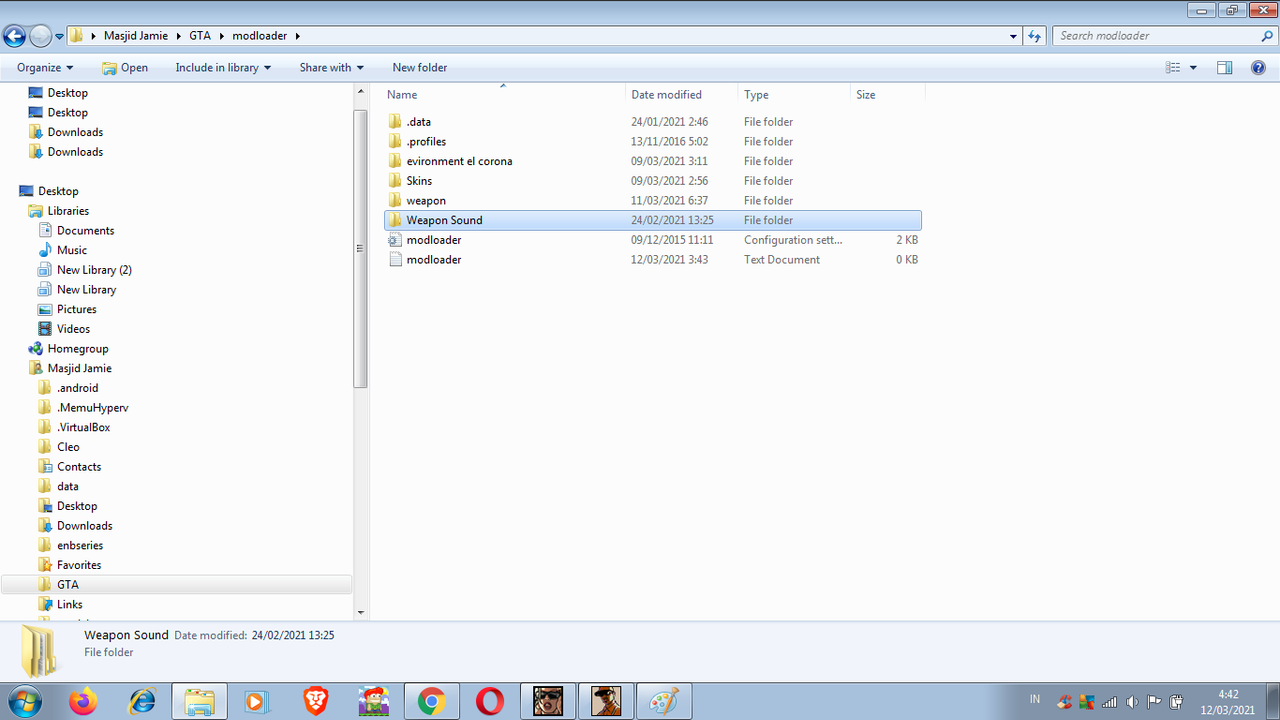Go to GTA in the address breadcrumb

(200, 36)
